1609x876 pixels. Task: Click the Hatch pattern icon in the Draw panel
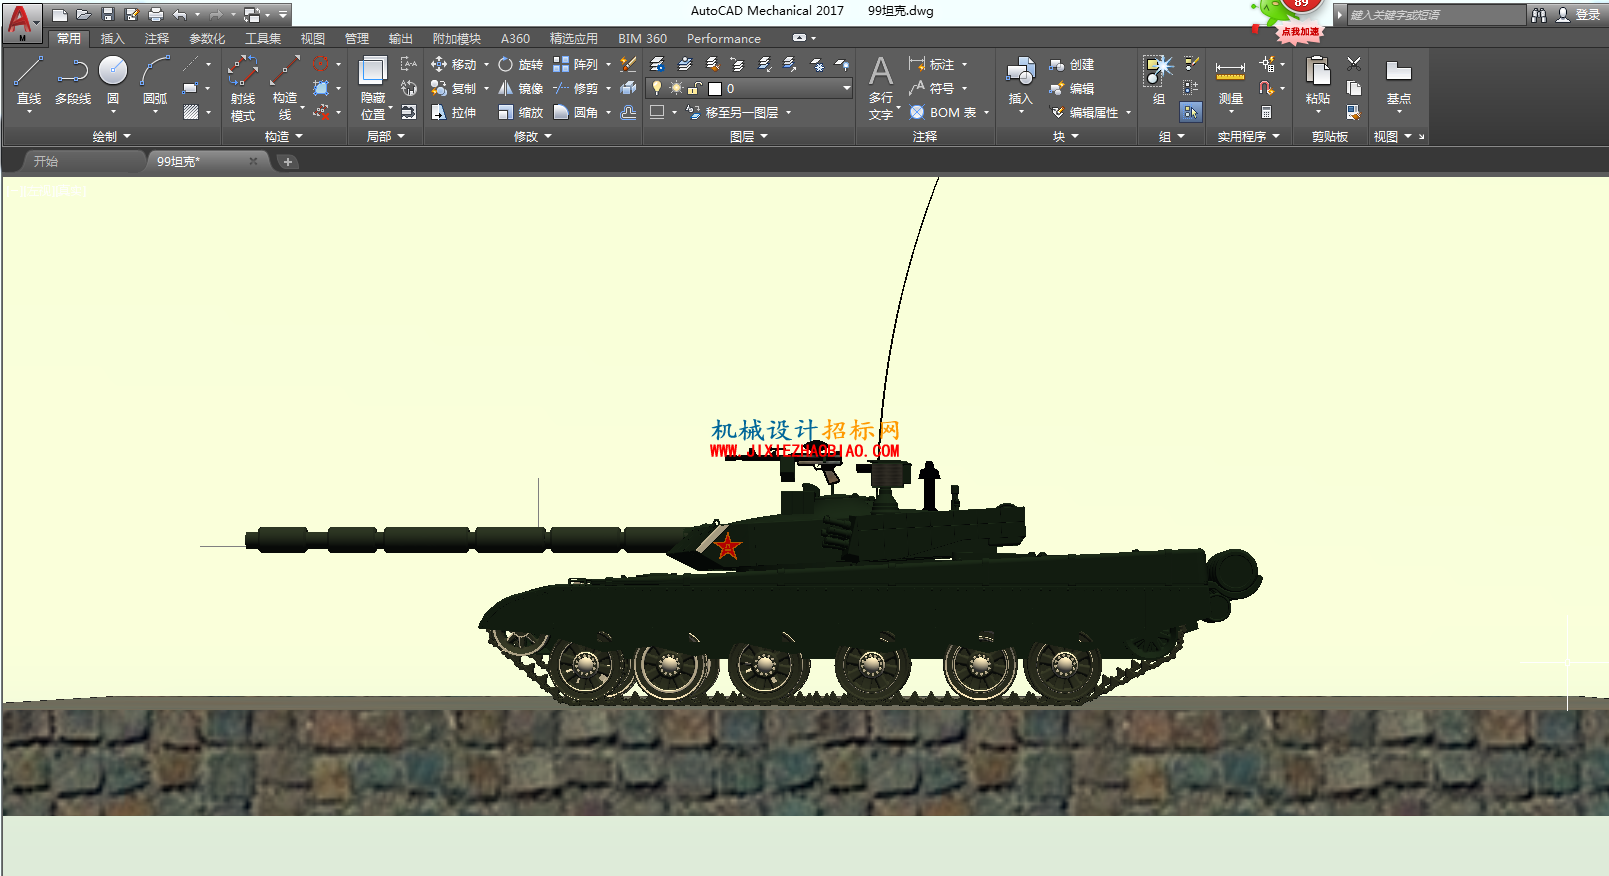(191, 113)
